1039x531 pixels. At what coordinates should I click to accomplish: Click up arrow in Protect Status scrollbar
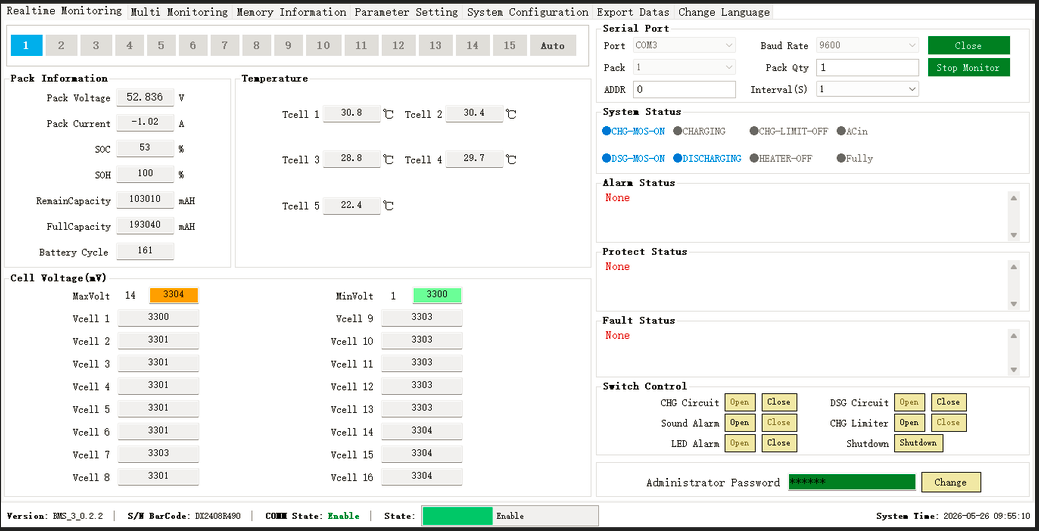click(x=1014, y=266)
